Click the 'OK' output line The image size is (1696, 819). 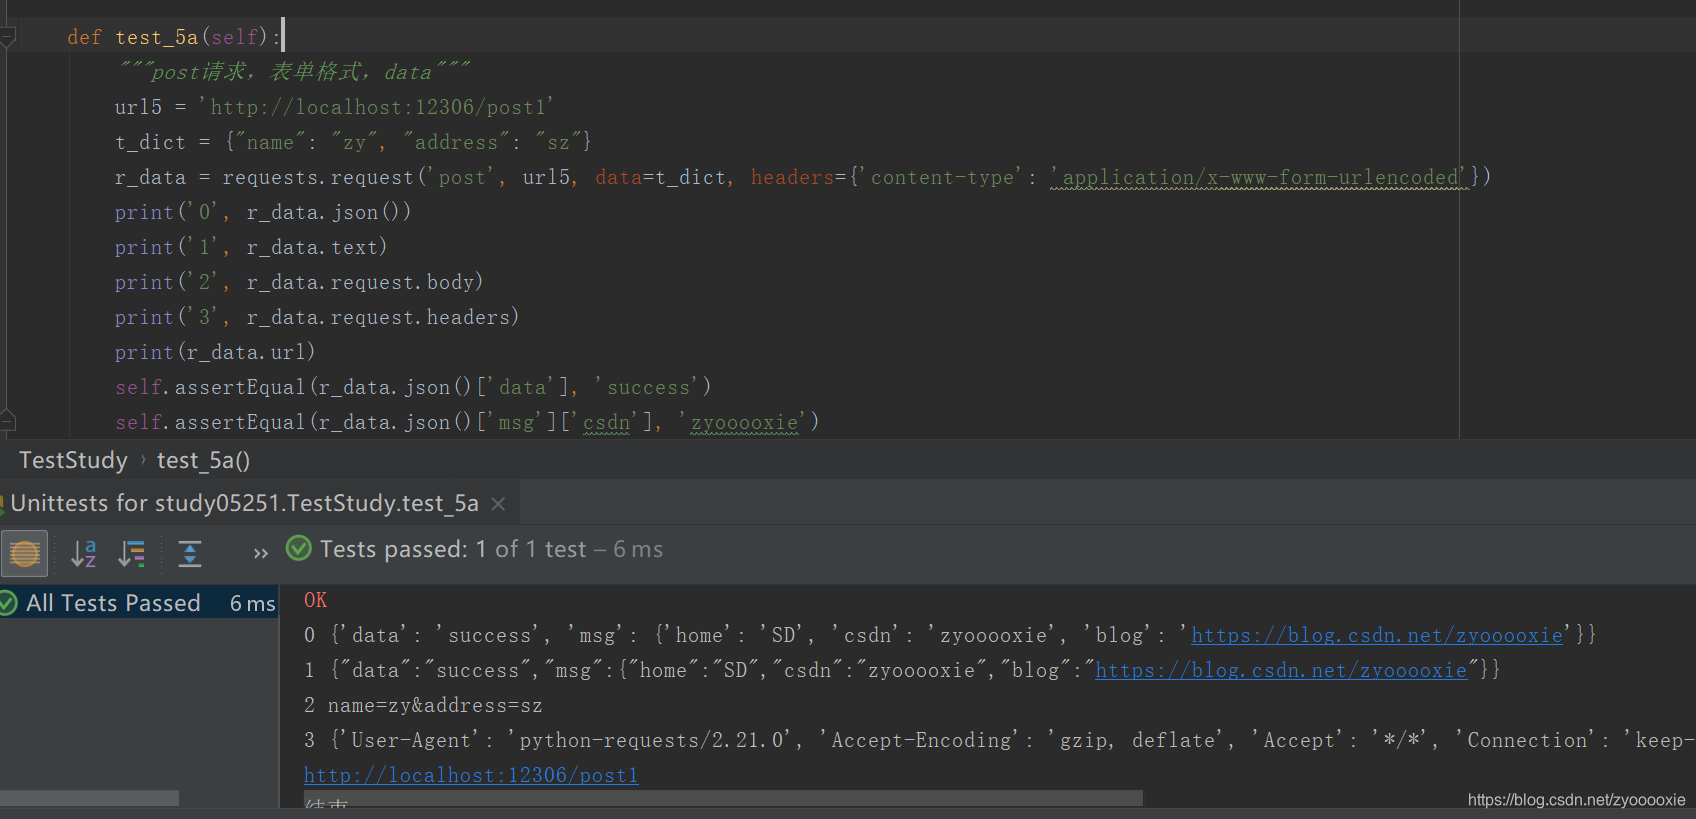(x=316, y=600)
